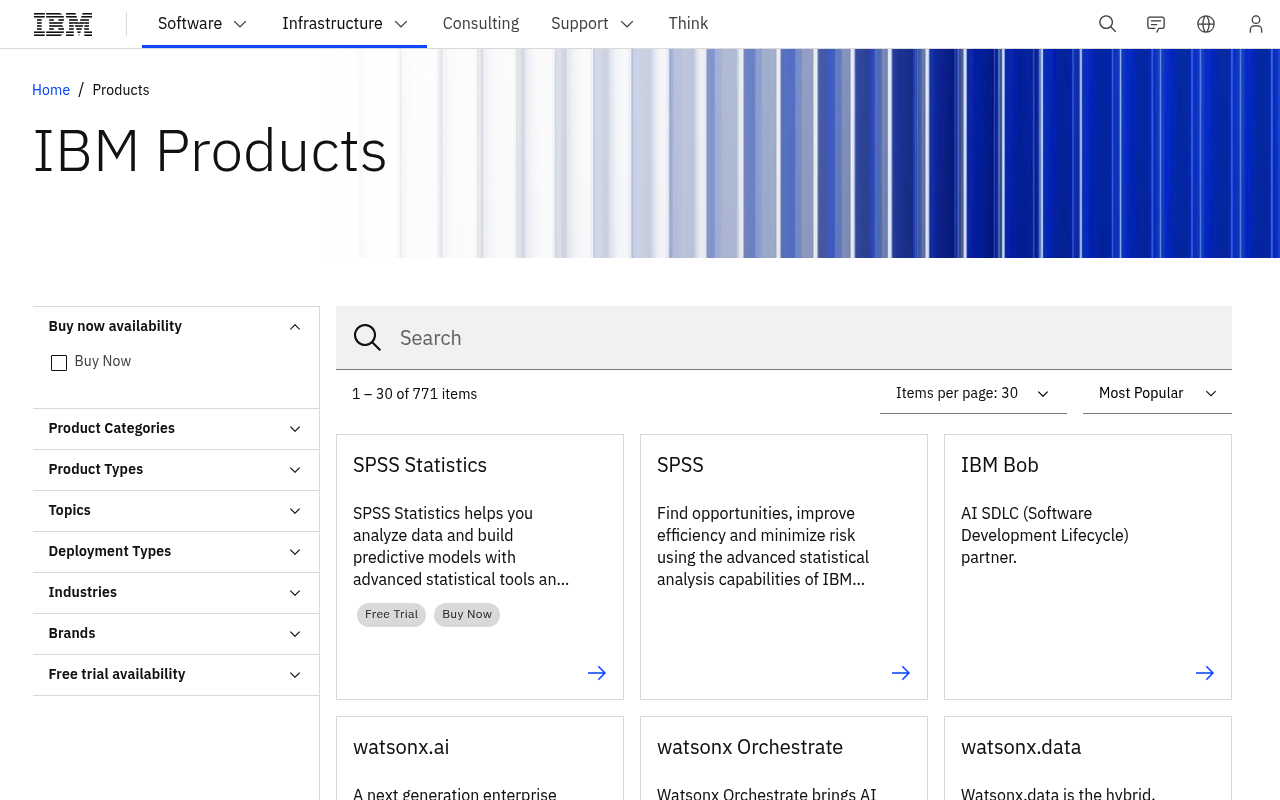Click the Free Trial tag on SPSS Statistics
The height and width of the screenshot is (800, 1280).
click(x=391, y=615)
